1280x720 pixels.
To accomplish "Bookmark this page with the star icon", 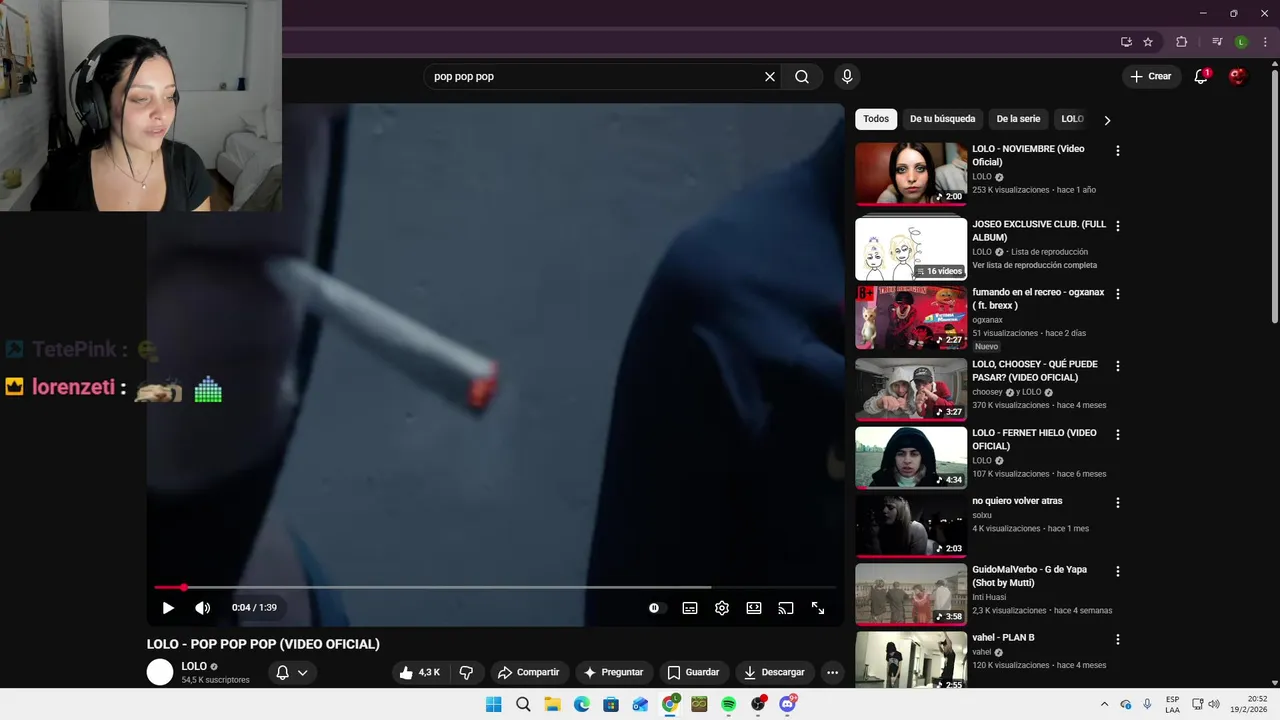I will (1148, 42).
